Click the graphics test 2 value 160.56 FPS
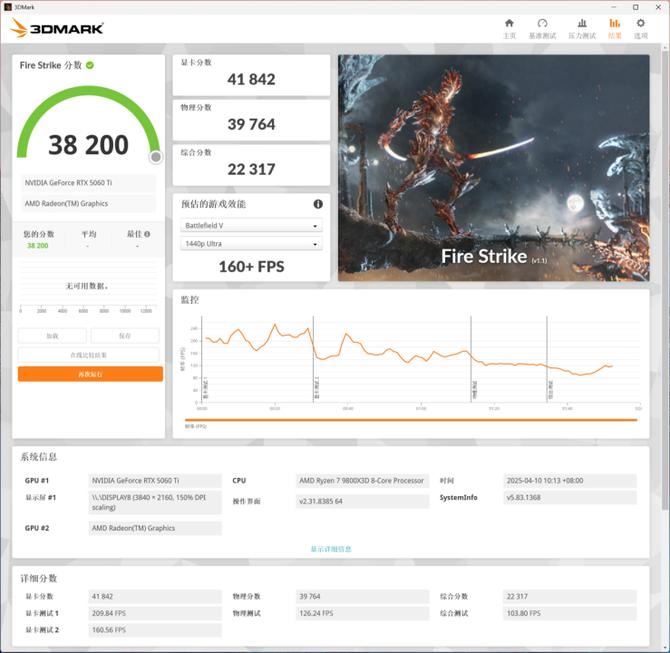The height and width of the screenshot is (653, 670). click(155, 630)
